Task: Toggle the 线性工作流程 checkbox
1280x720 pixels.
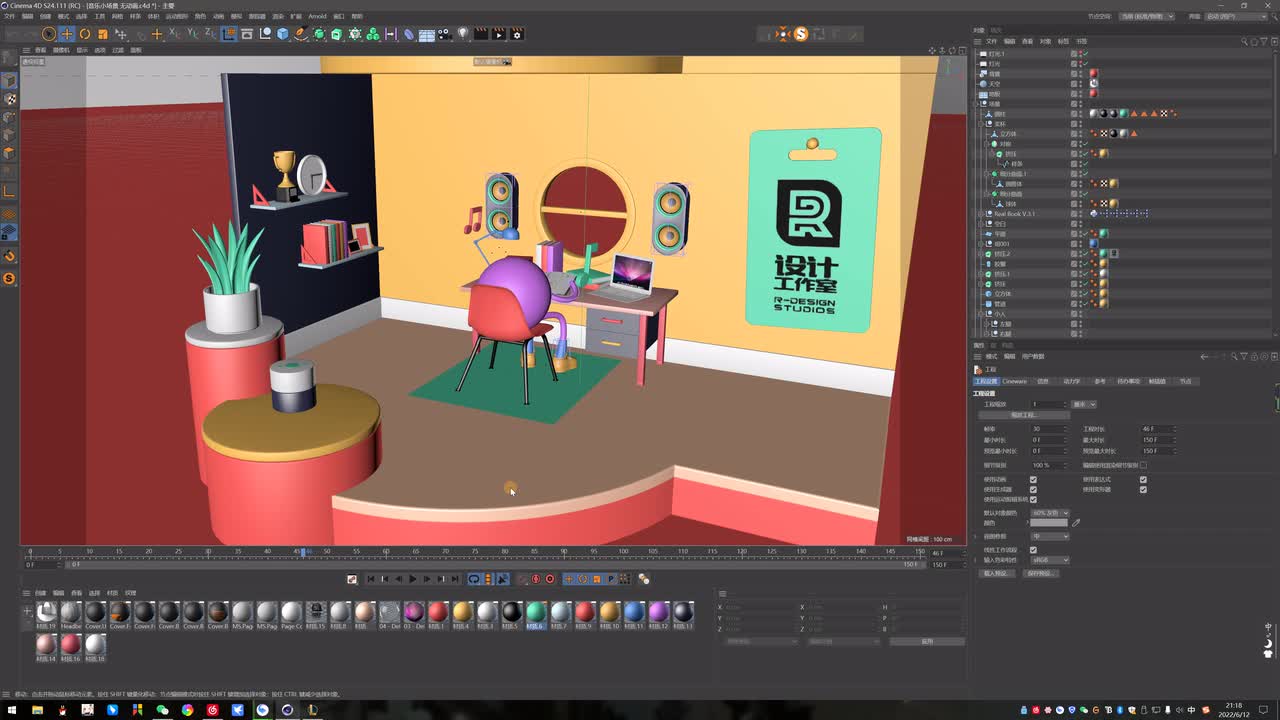Action: pyautogui.click(x=1033, y=550)
